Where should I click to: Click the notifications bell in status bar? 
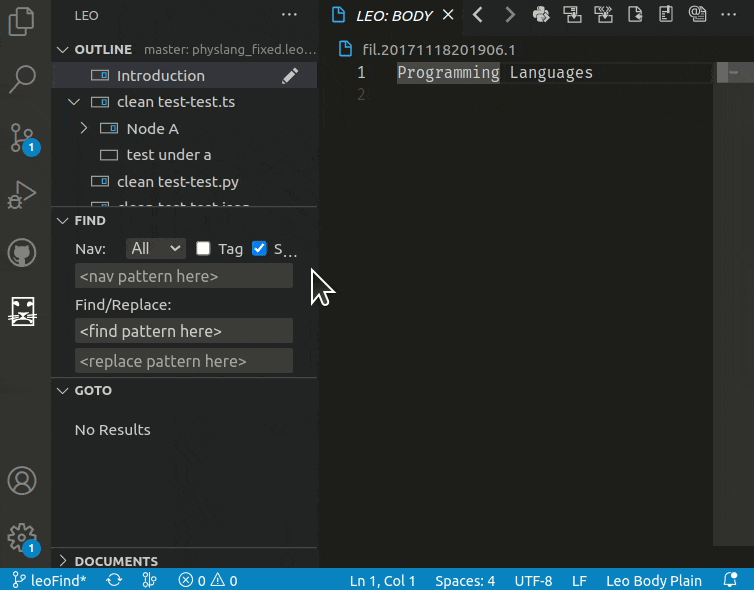coord(730,580)
